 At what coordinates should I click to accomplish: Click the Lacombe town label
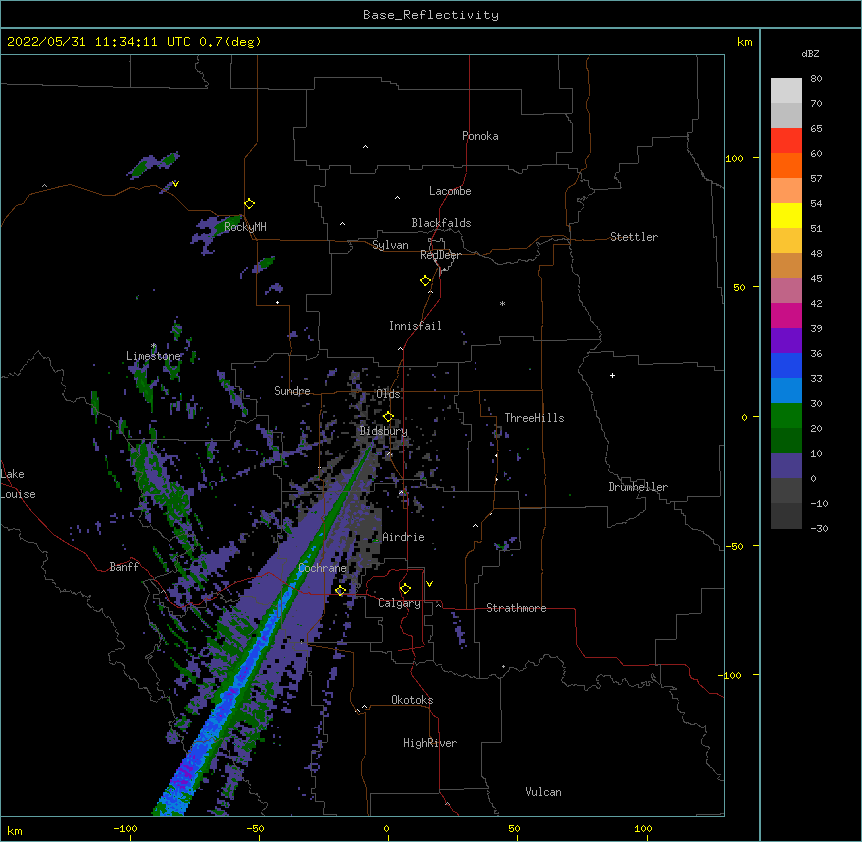pos(450,191)
